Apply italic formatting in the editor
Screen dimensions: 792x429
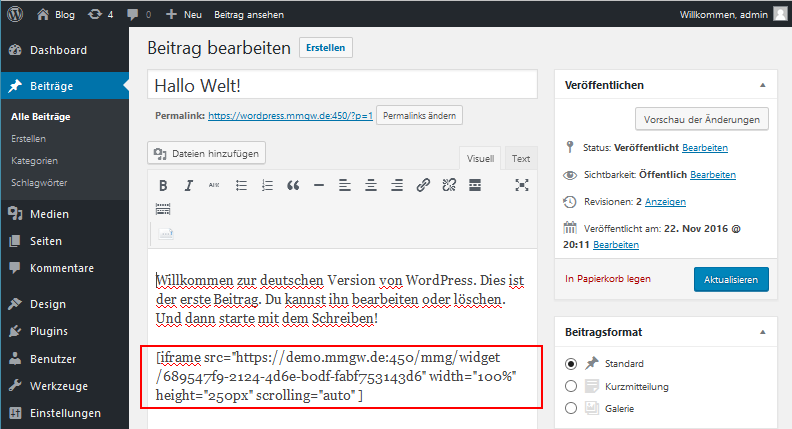pos(188,185)
